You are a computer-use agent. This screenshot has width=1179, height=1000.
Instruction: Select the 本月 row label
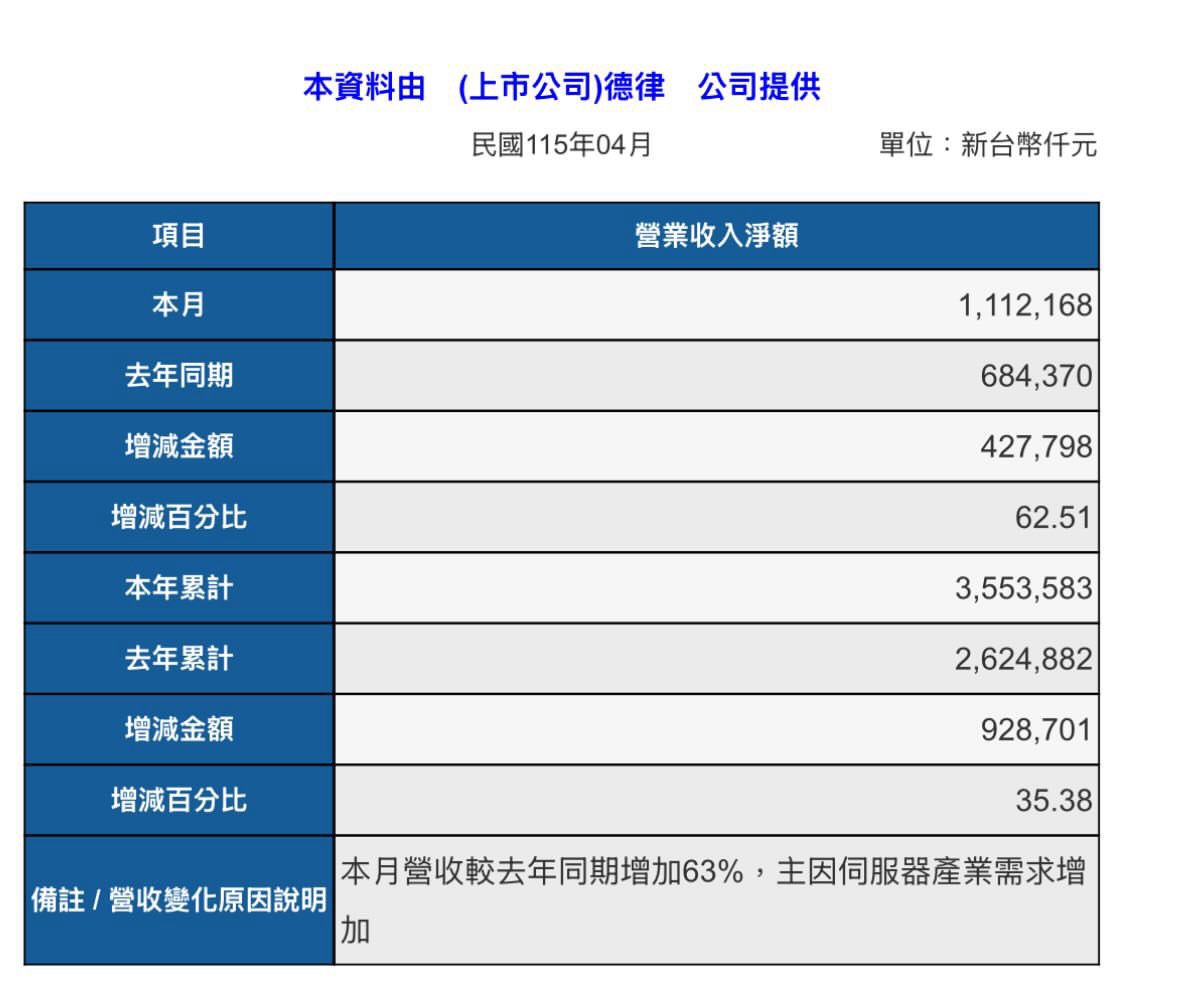point(179,305)
